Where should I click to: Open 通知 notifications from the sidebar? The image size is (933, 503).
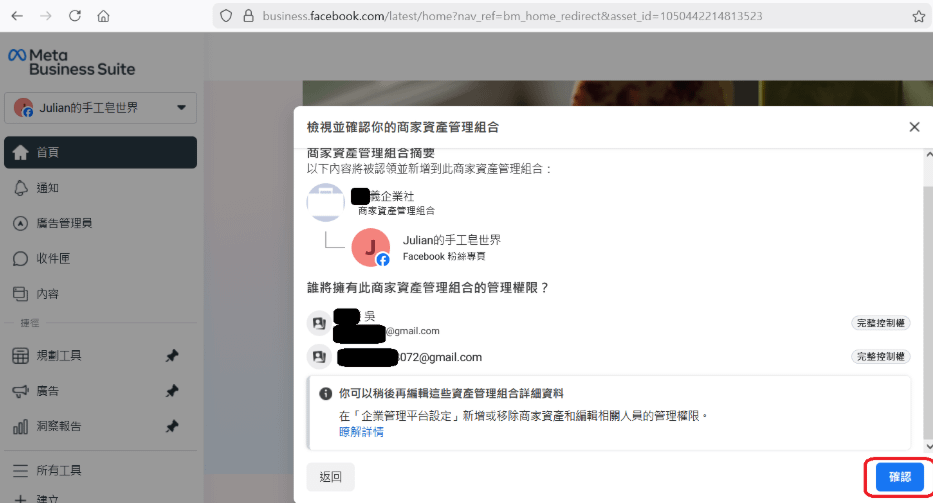pos(48,187)
